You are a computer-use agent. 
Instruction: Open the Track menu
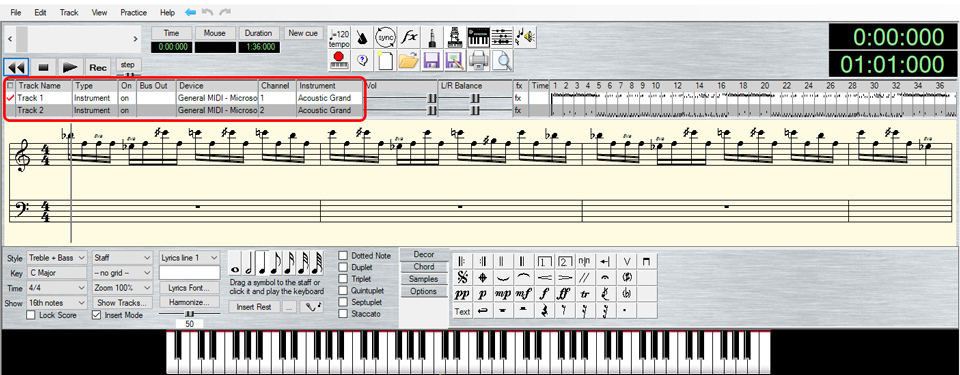point(69,12)
